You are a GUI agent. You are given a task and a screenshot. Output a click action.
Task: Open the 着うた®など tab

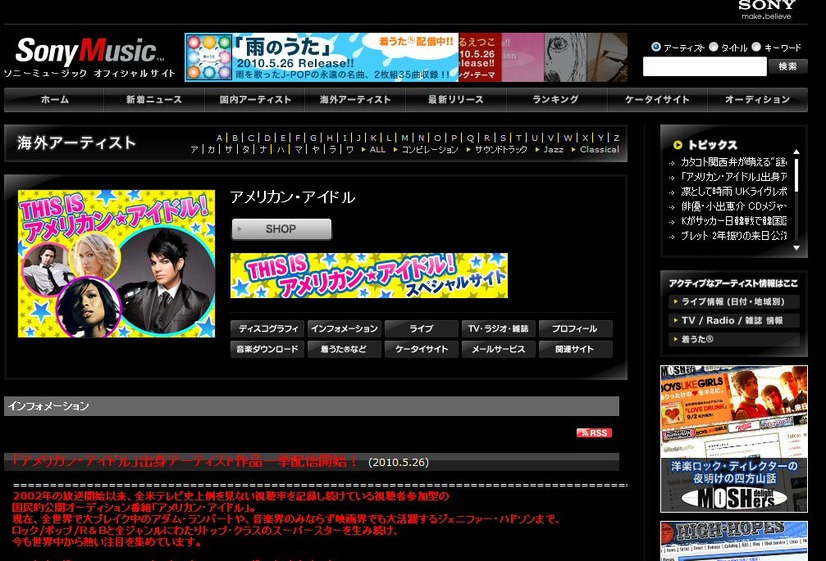click(344, 349)
